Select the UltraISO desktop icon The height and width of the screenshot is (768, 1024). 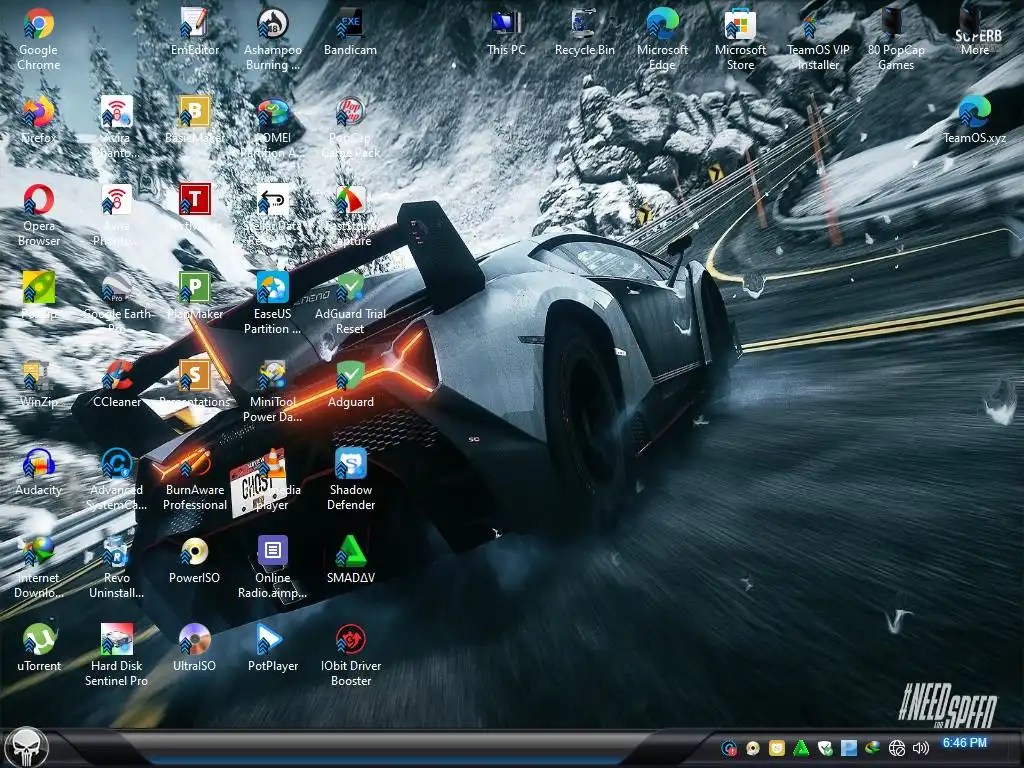pos(195,640)
